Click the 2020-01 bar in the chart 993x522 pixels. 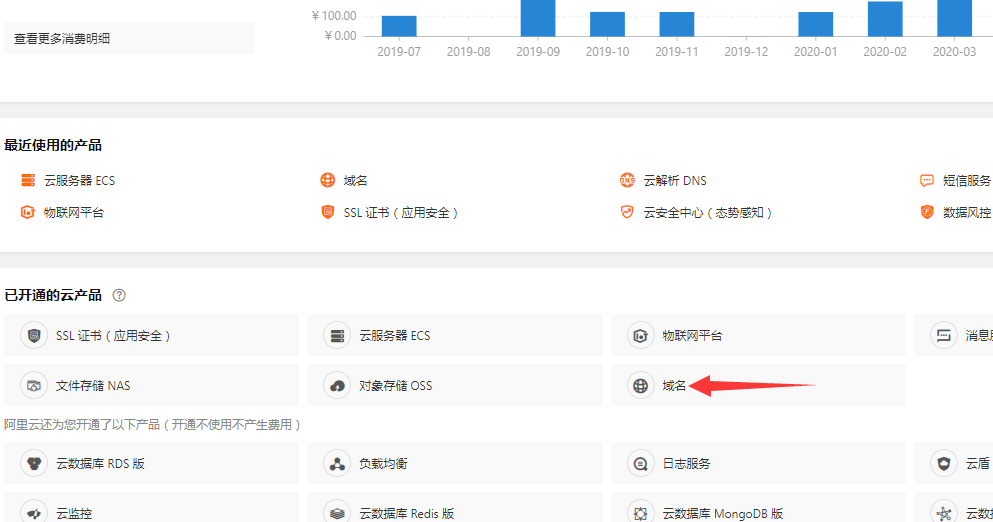816,24
